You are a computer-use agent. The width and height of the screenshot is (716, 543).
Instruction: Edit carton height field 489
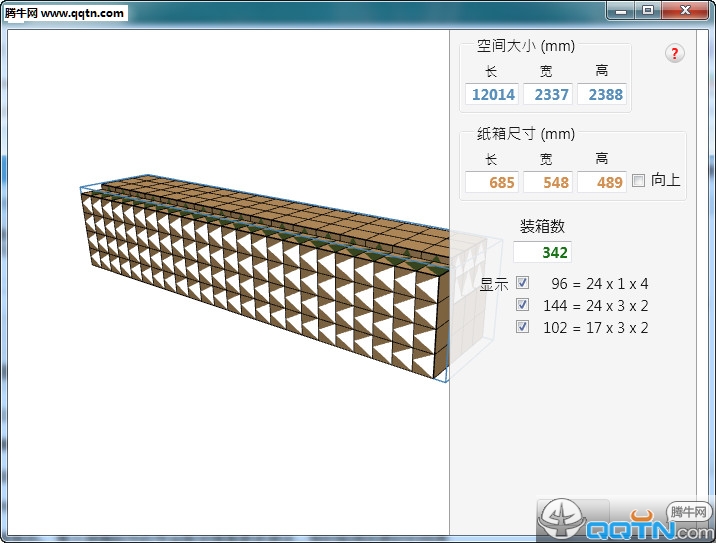tap(602, 182)
